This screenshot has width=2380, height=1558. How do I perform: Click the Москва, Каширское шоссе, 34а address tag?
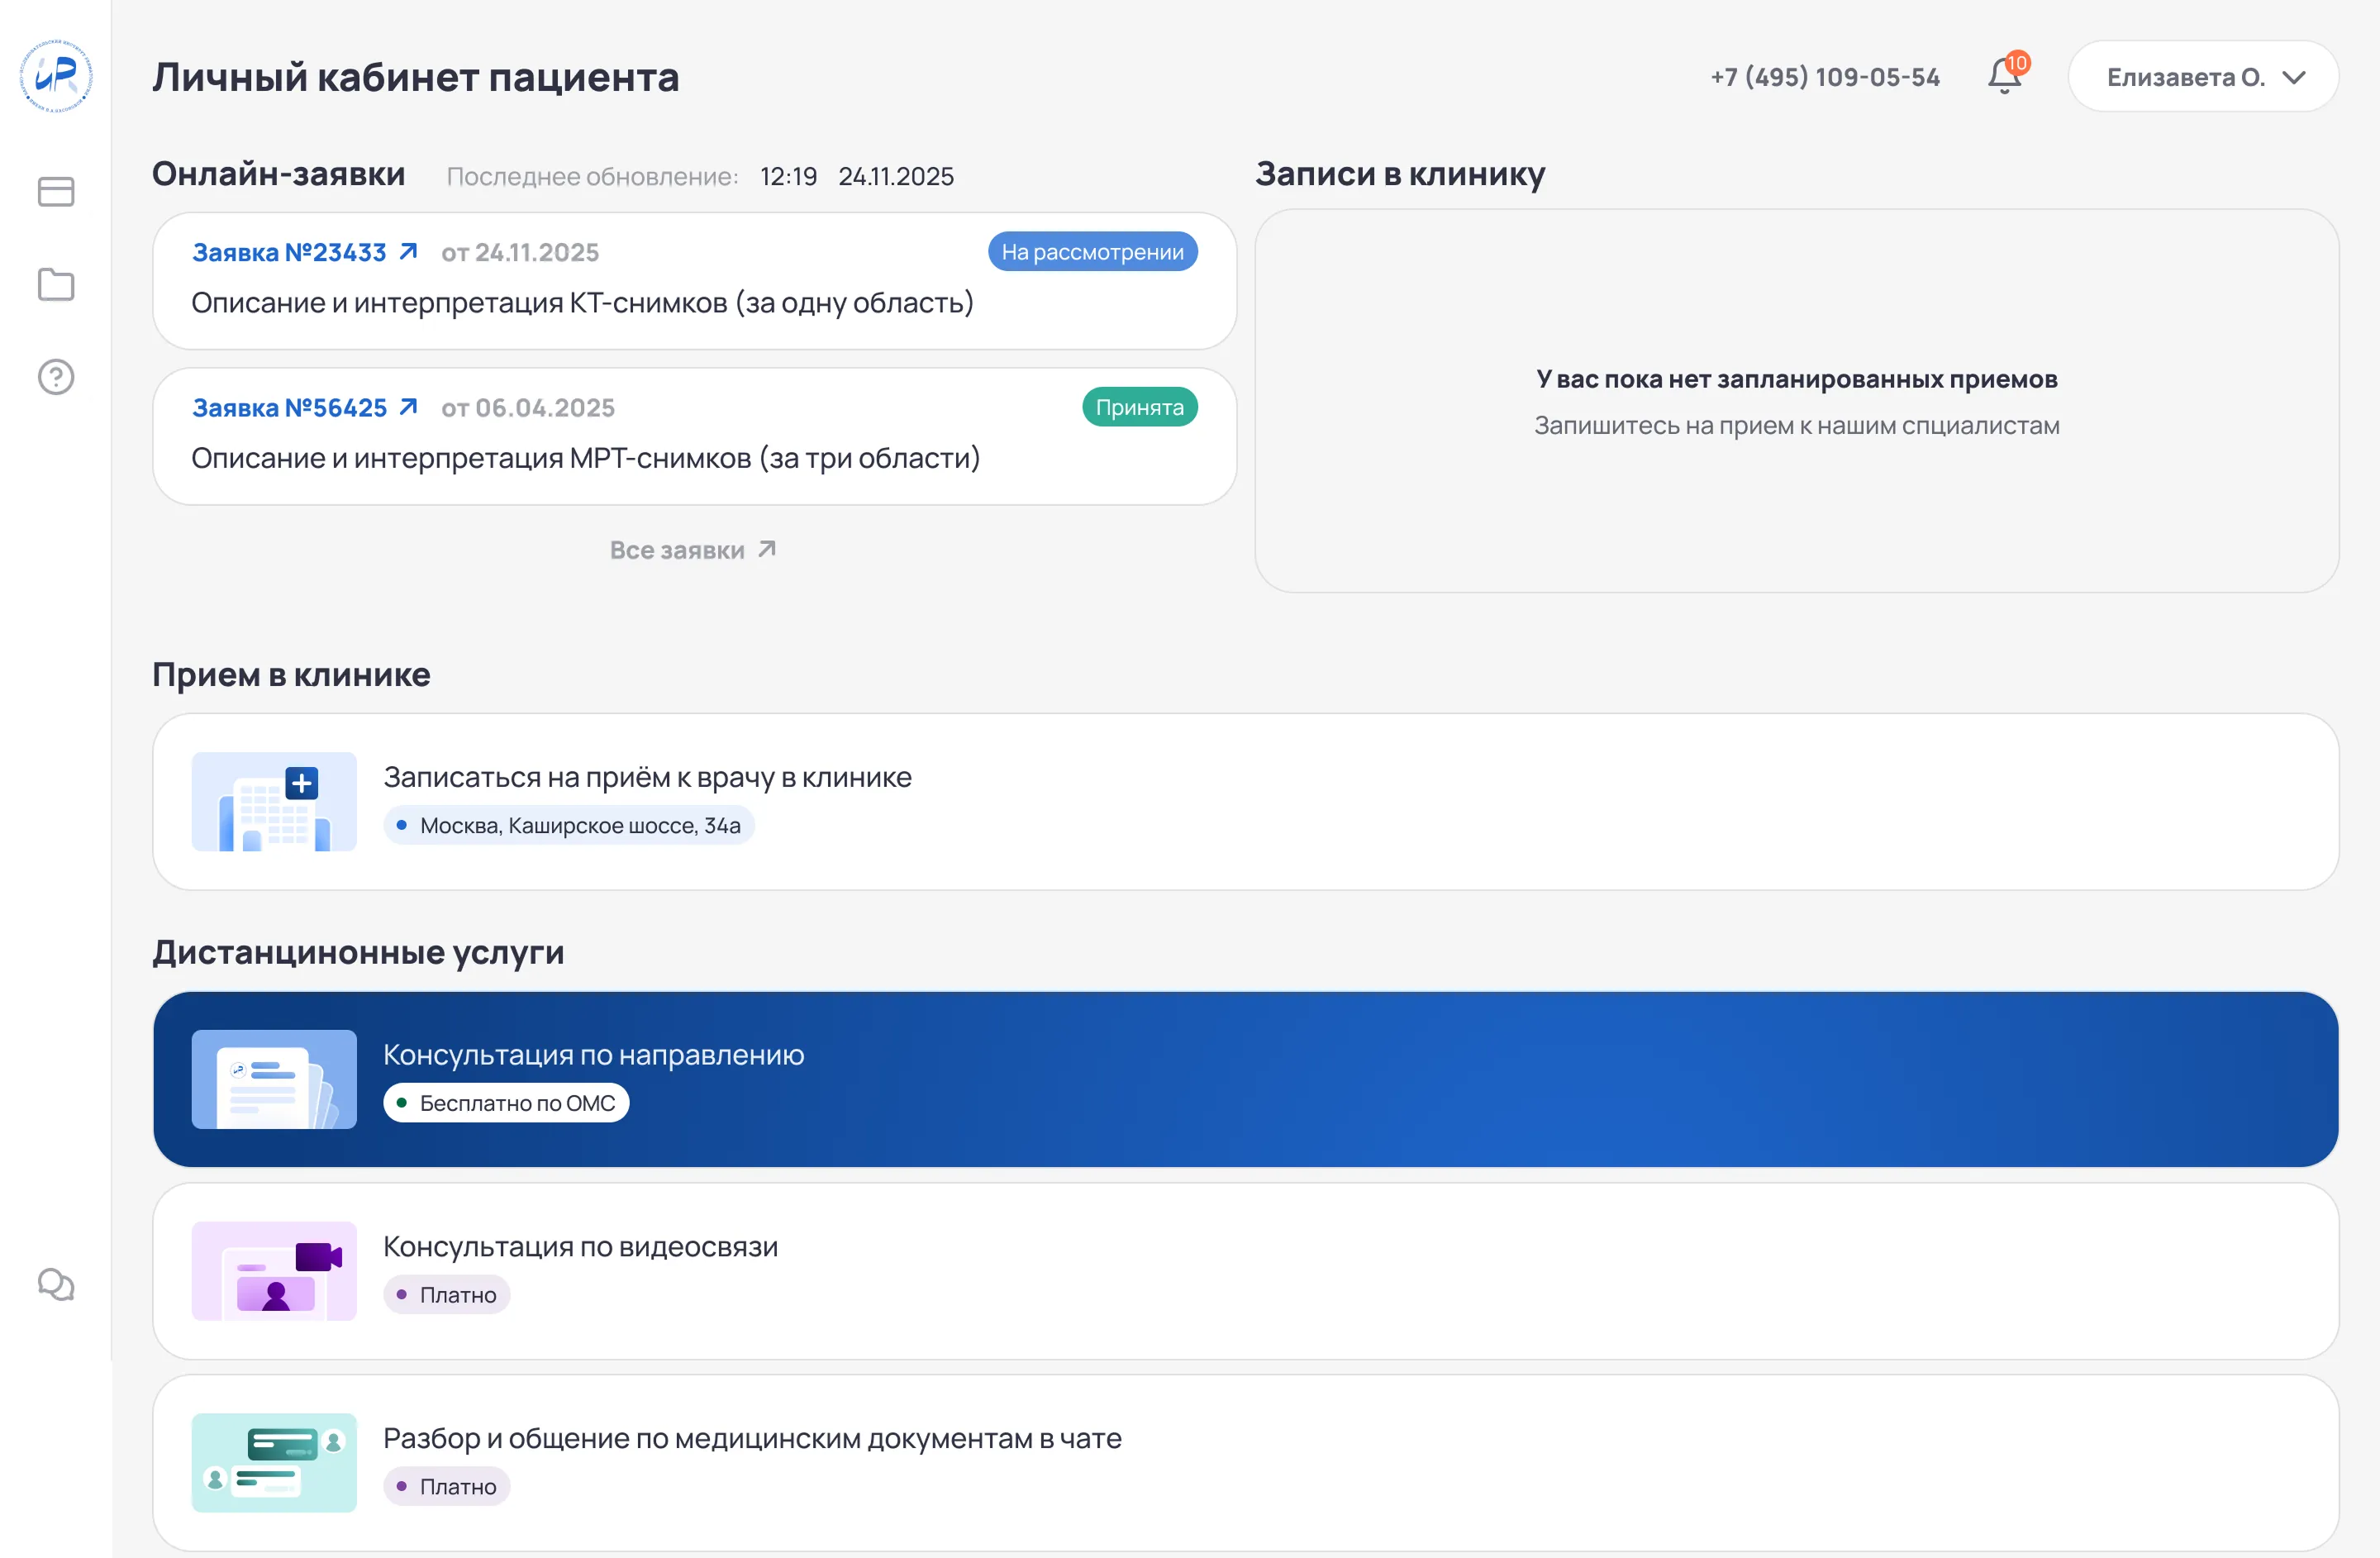tap(568, 826)
